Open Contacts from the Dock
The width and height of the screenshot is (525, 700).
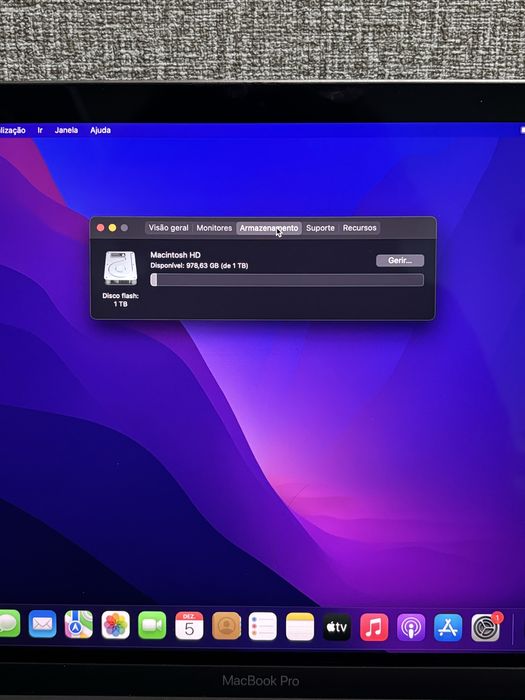click(226, 626)
